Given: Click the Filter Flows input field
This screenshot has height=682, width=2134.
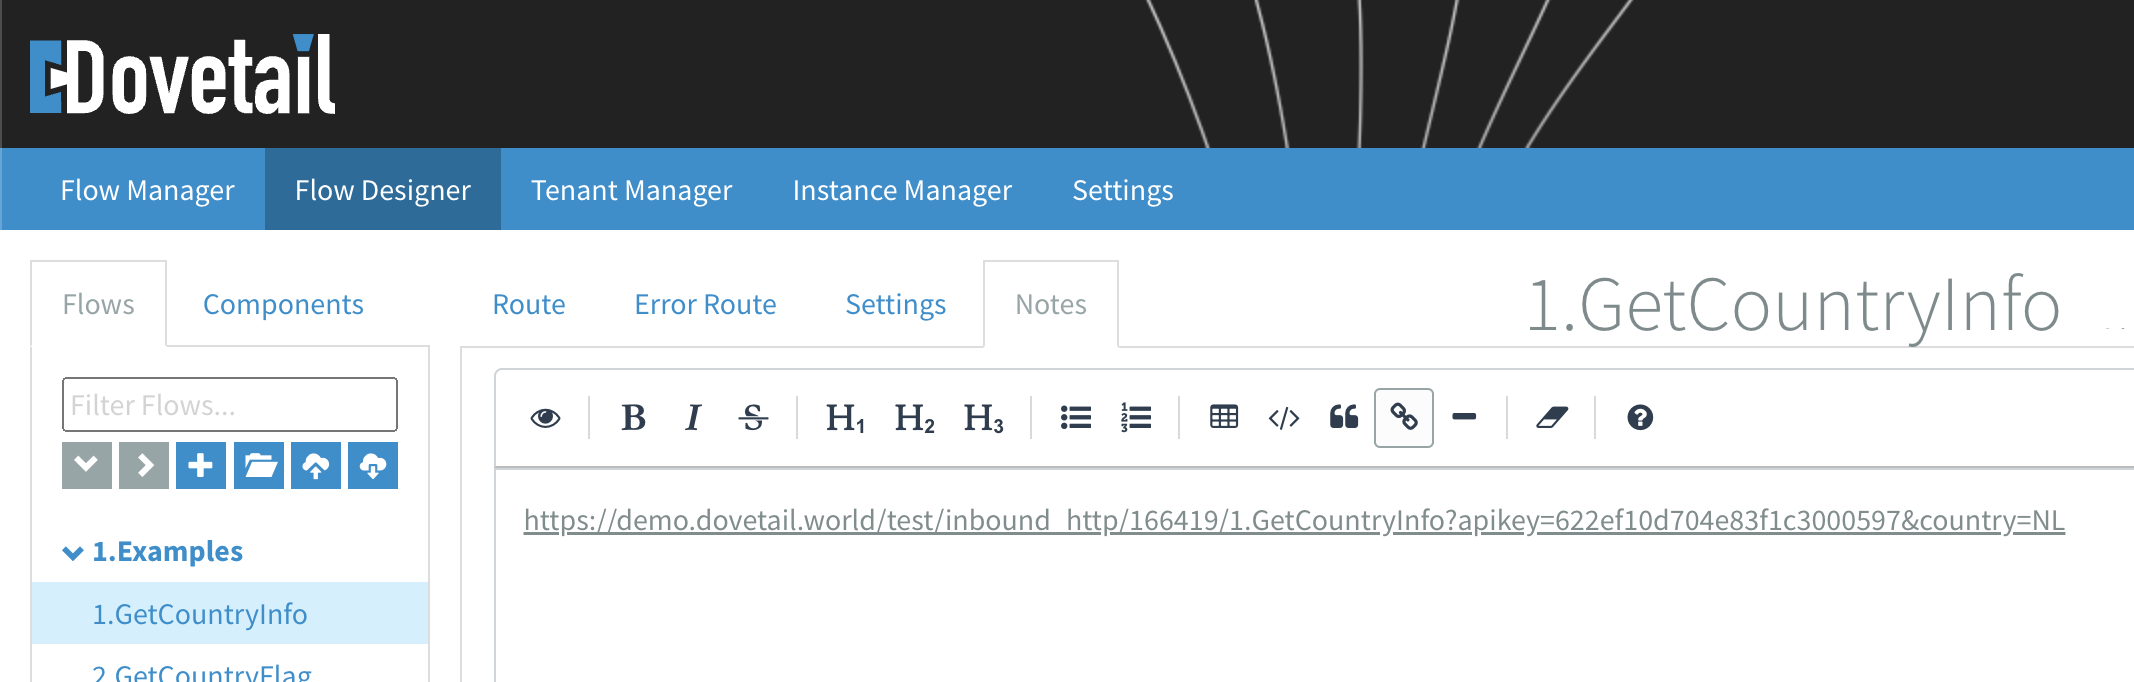Looking at the screenshot, I should coord(230,405).
